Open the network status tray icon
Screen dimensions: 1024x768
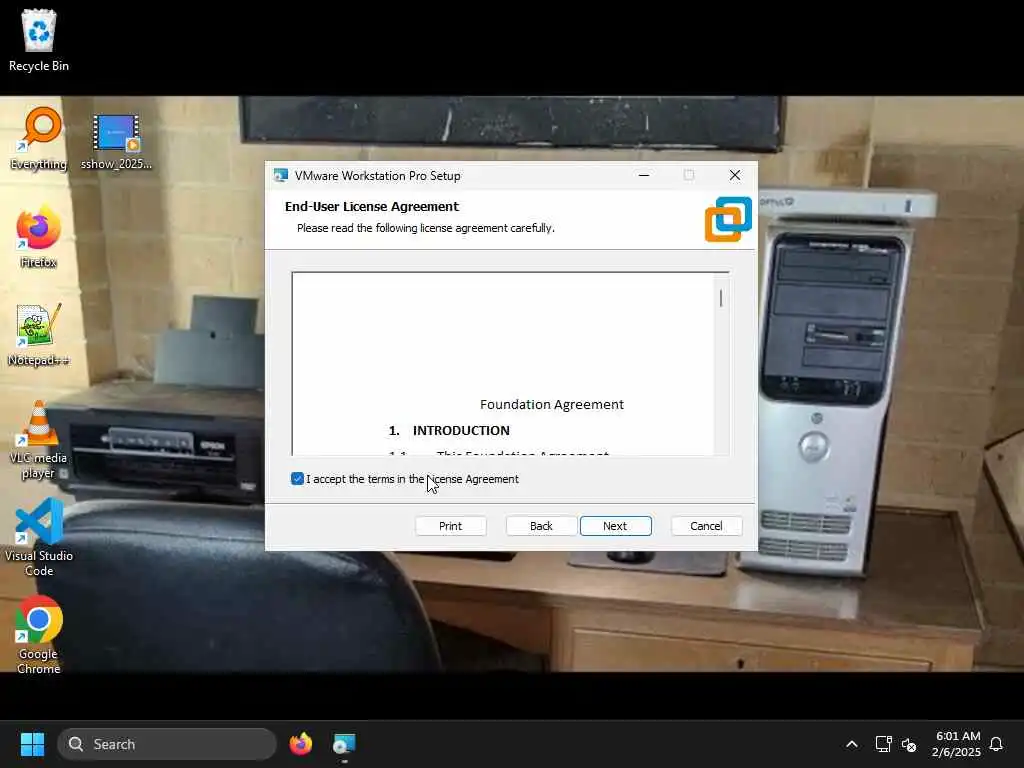pyautogui.click(x=883, y=744)
